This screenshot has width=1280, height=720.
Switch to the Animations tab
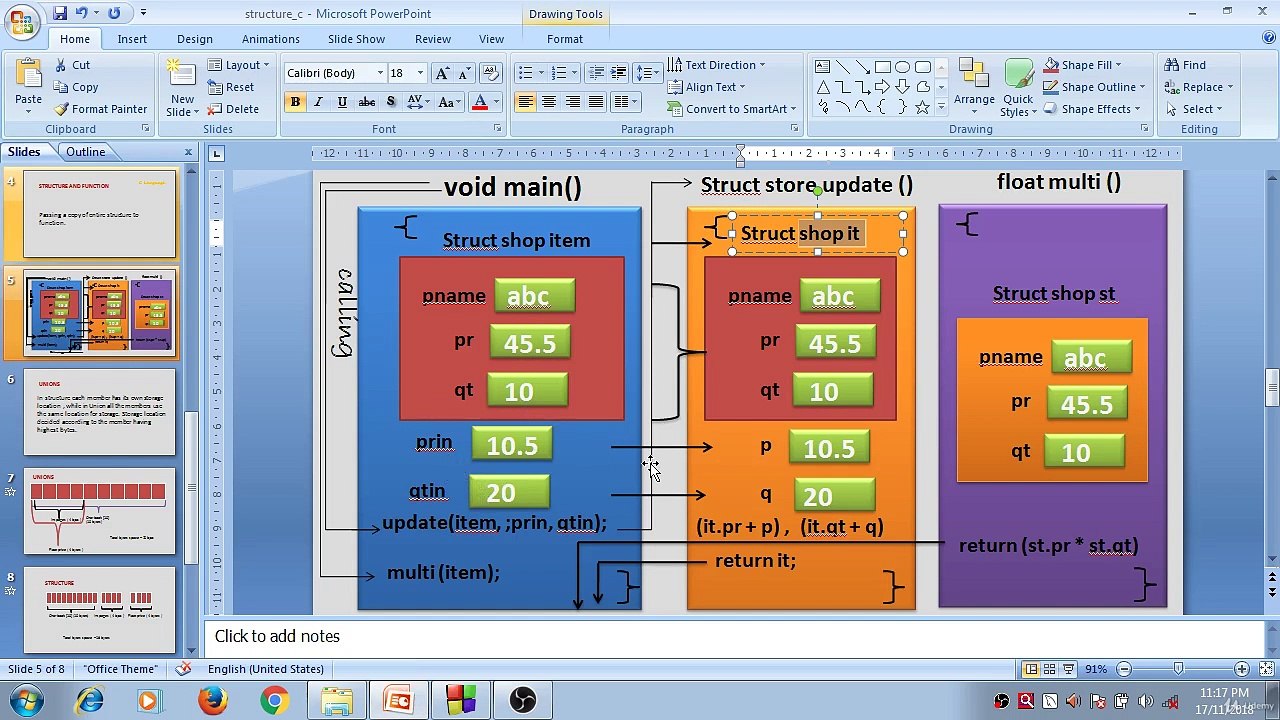270,39
